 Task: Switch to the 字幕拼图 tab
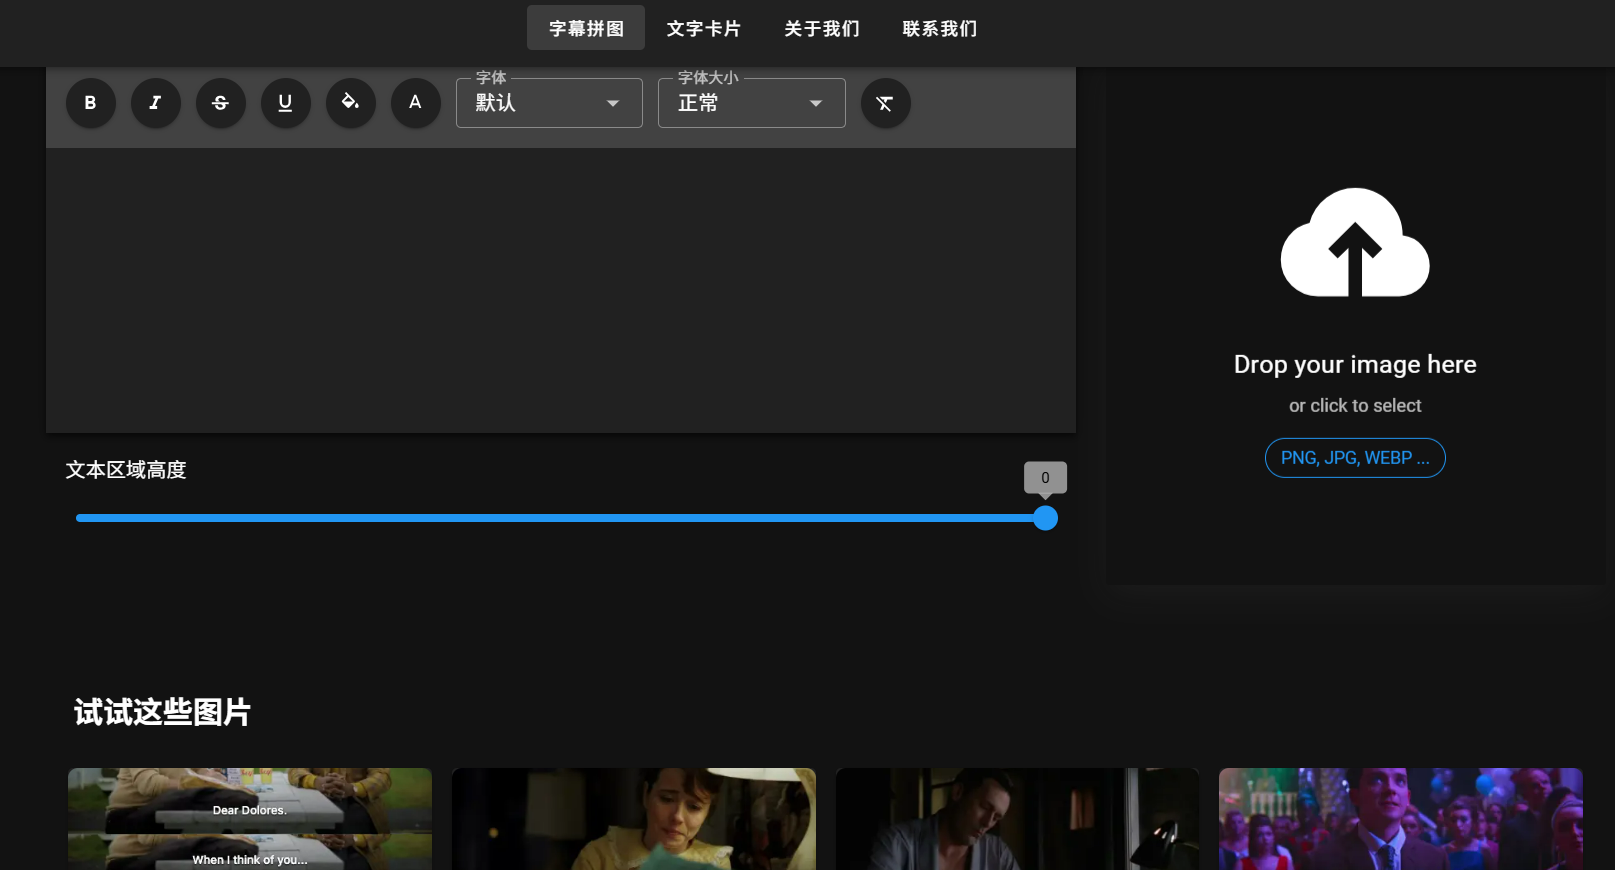586,28
